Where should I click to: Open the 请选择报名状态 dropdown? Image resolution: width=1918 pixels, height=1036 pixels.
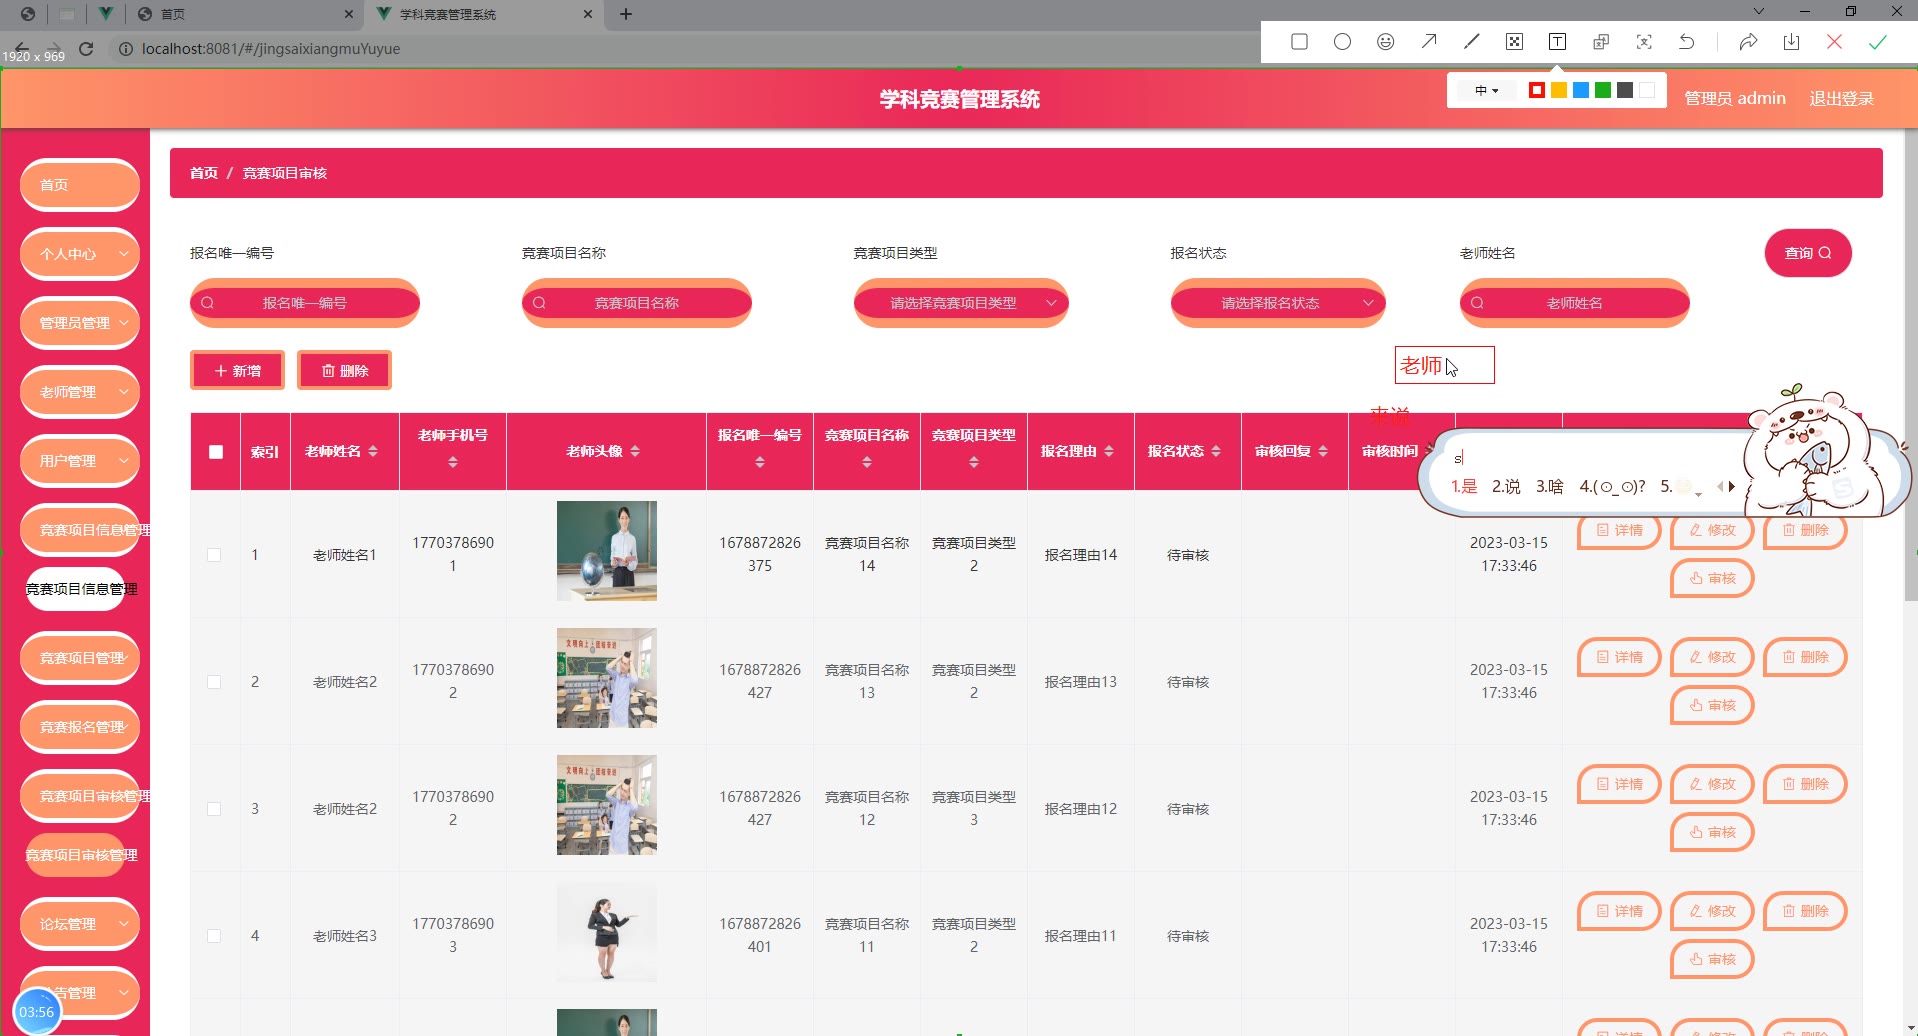(1278, 303)
